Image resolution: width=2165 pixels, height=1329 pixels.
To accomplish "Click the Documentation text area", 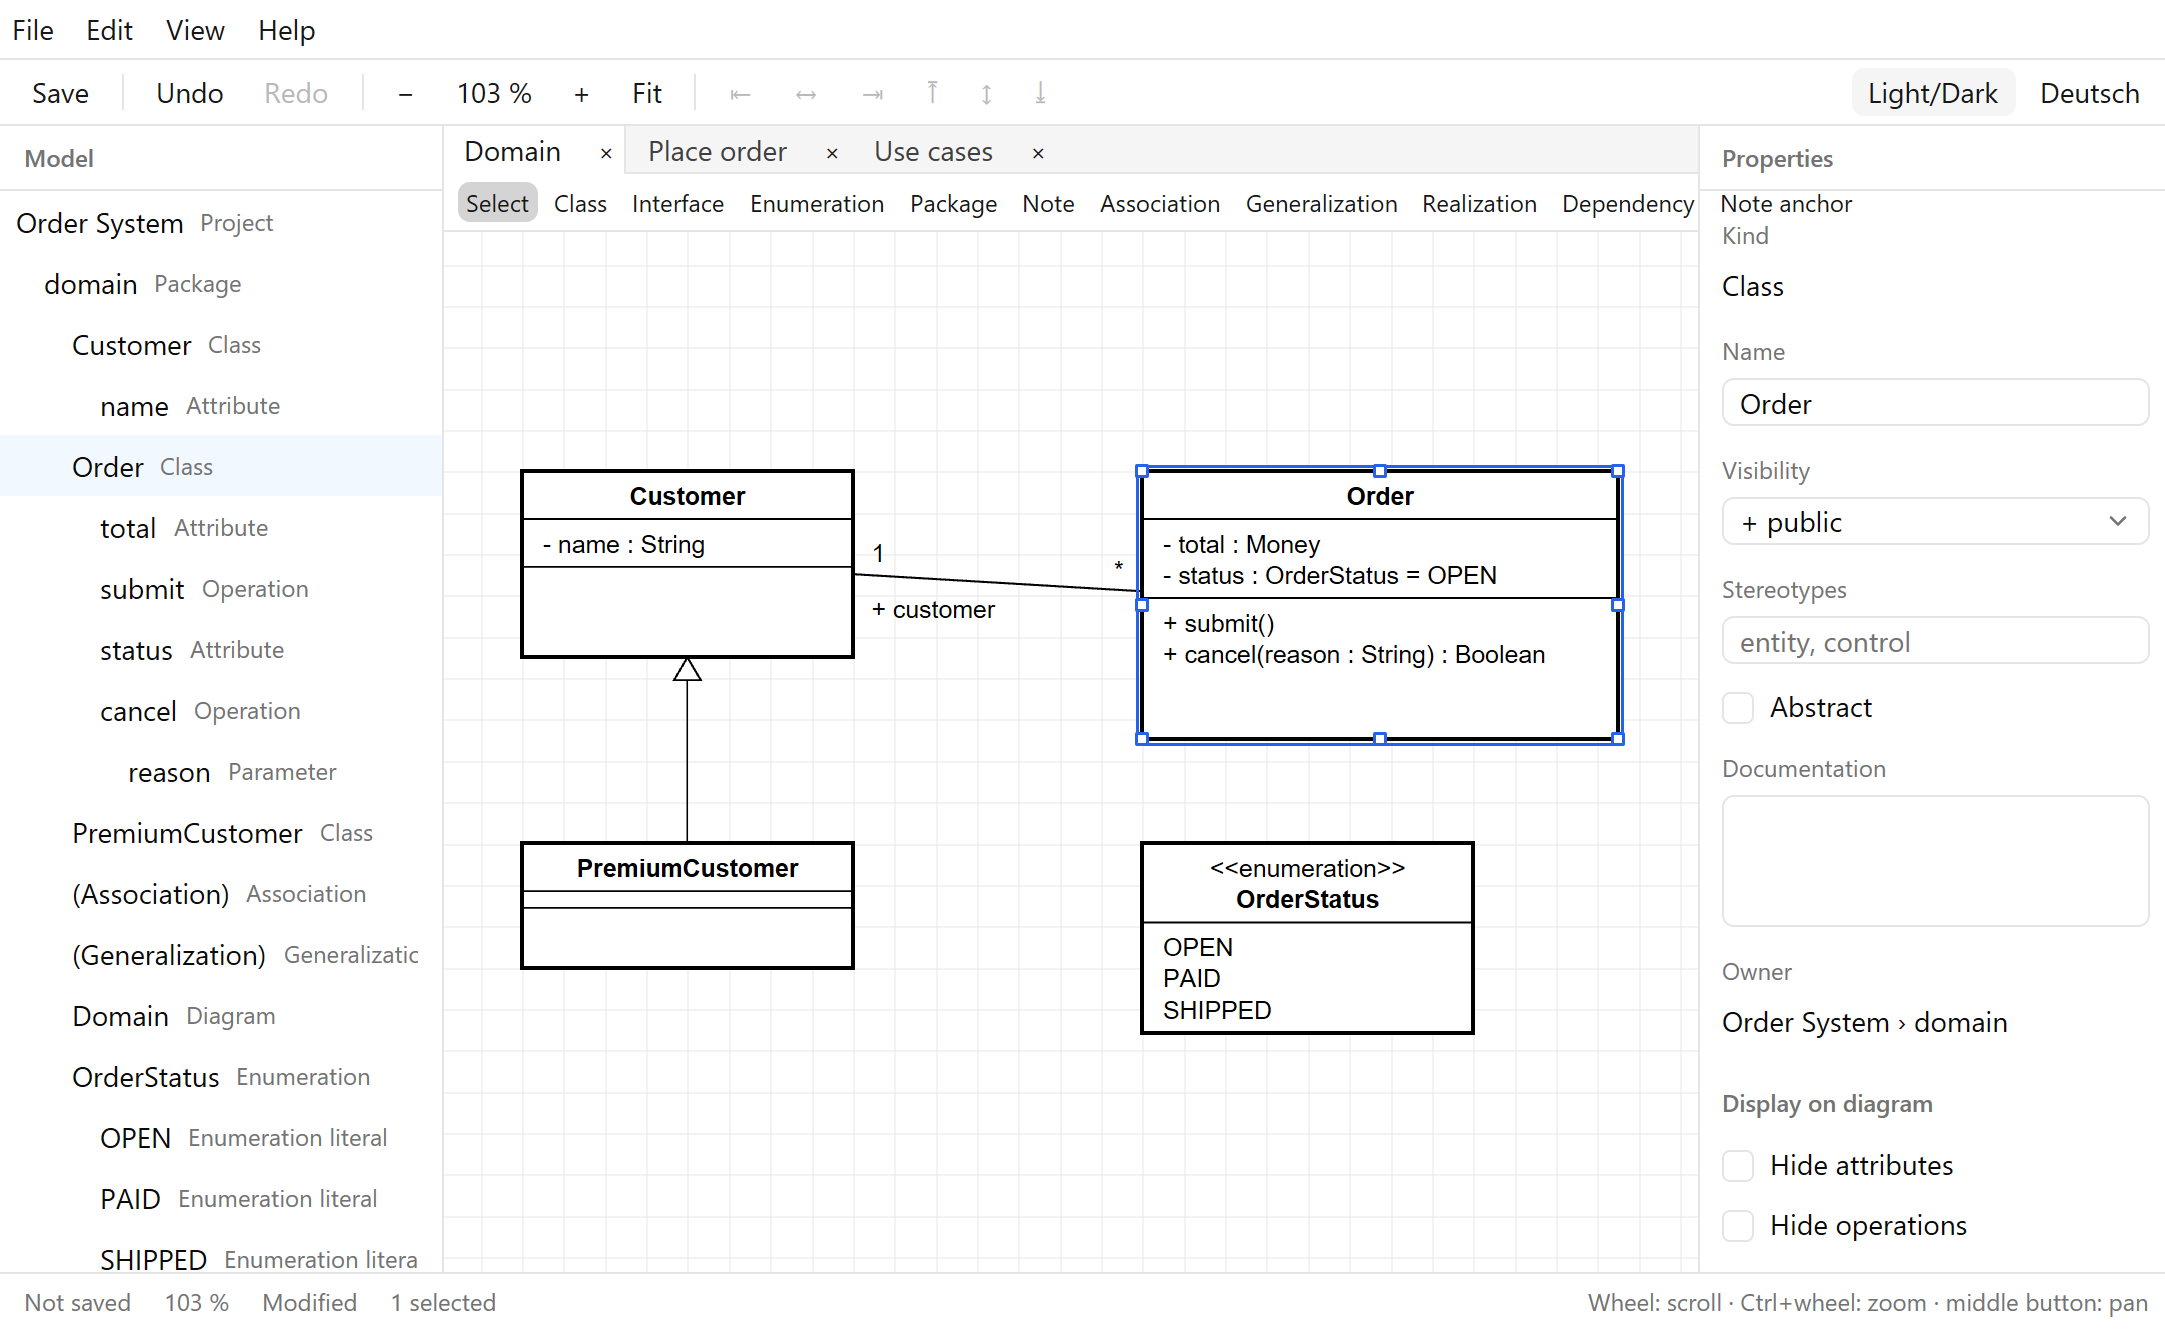I will (1935, 861).
